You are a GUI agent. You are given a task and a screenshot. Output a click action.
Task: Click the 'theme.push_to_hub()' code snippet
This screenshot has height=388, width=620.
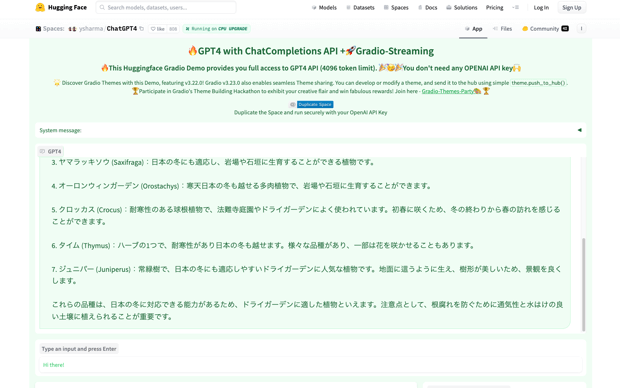[538, 83]
